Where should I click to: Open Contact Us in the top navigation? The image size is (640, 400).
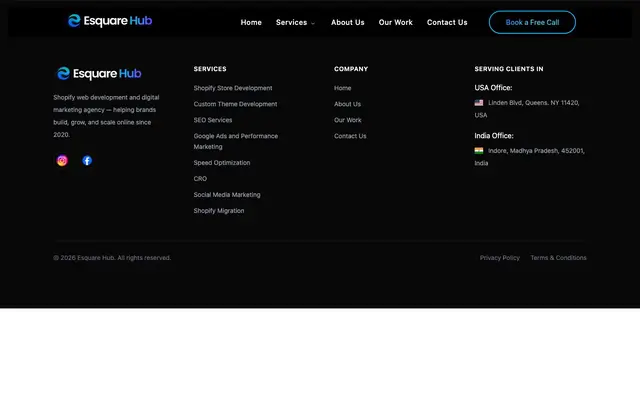(447, 22)
